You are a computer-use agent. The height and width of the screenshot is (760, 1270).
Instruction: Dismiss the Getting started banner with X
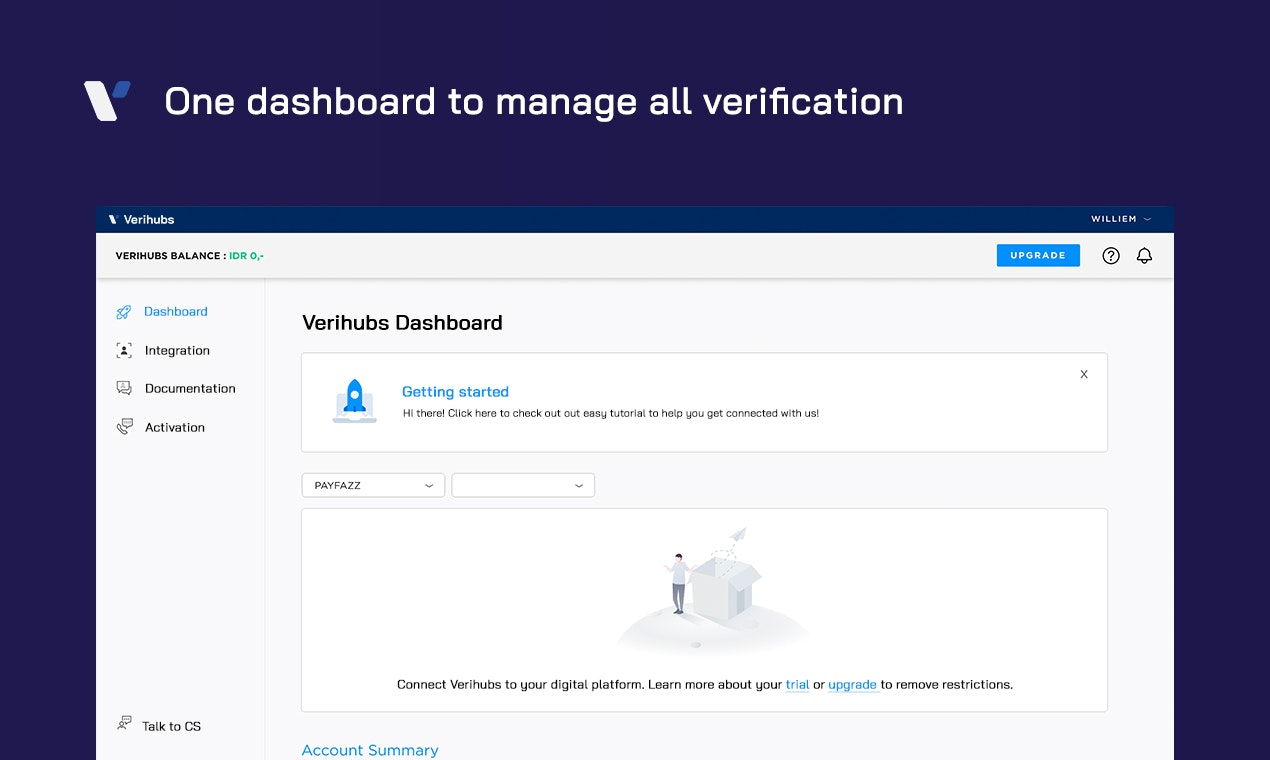(x=1084, y=374)
